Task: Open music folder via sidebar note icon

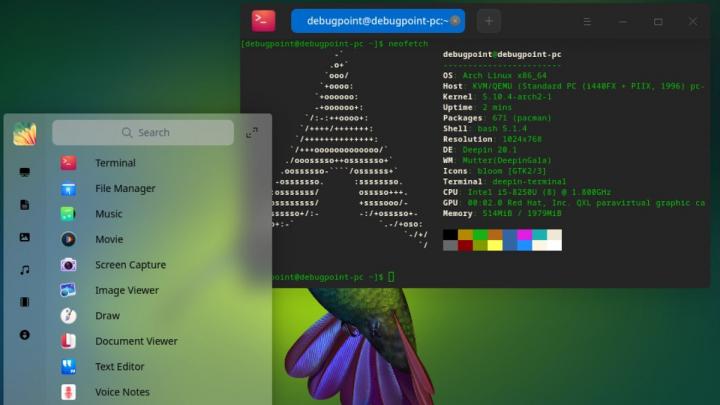Action: click(24, 269)
